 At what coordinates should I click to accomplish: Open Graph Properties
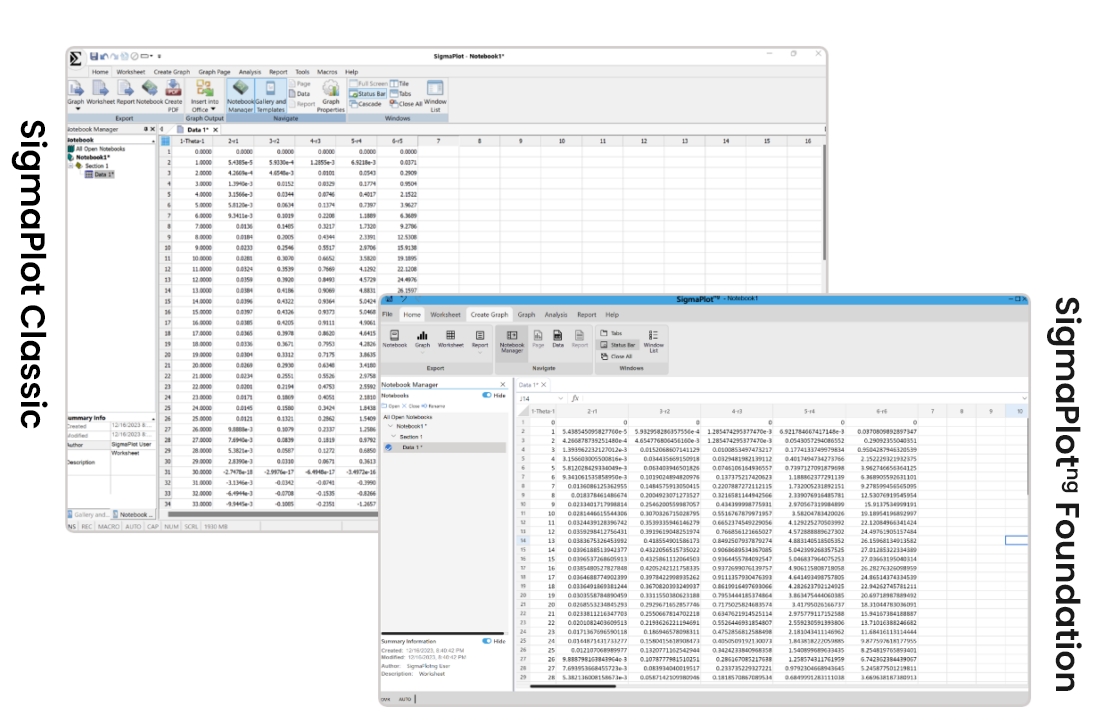(330, 90)
